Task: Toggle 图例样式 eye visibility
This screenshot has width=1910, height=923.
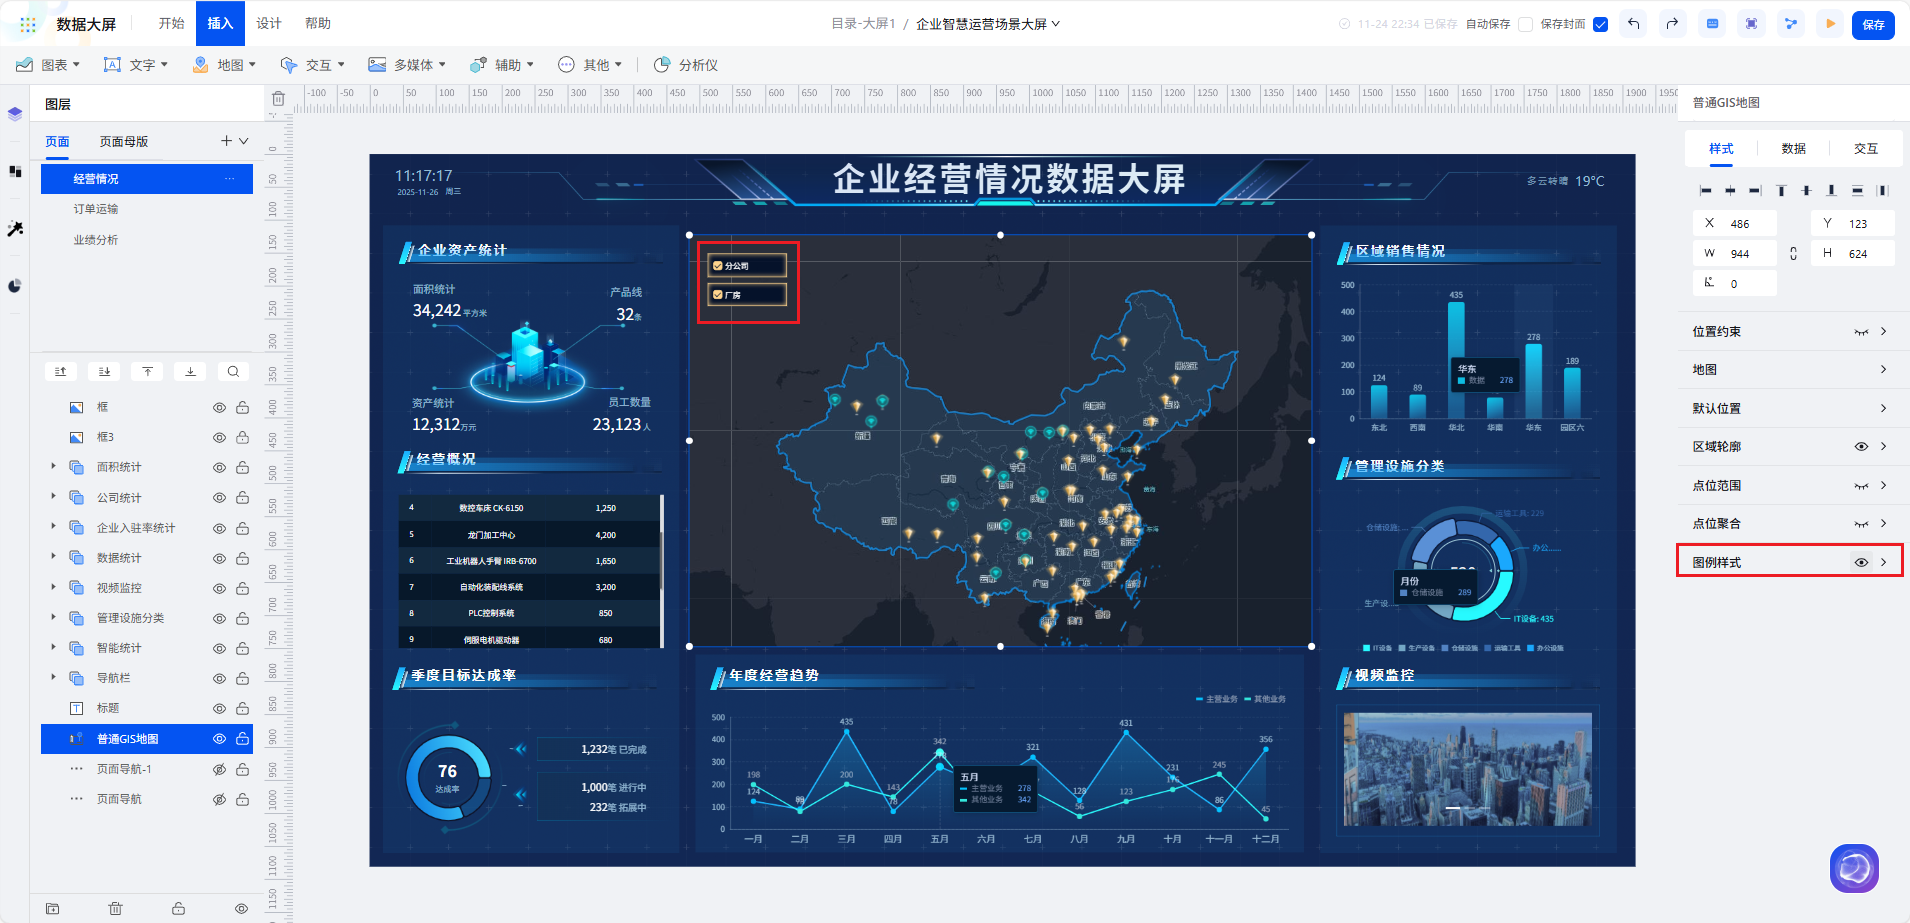Action: coord(1861,562)
